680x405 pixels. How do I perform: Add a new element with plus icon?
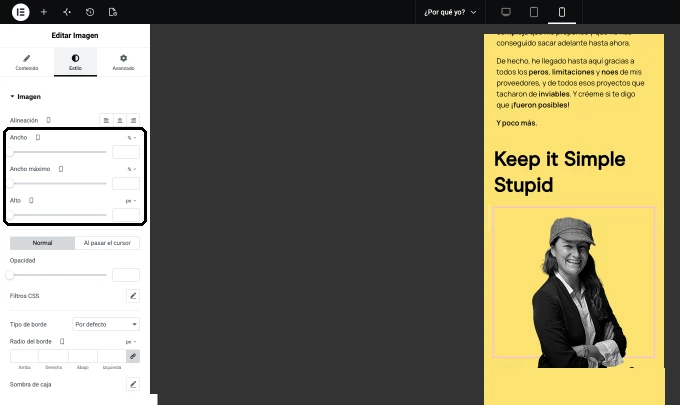point(44,12)
